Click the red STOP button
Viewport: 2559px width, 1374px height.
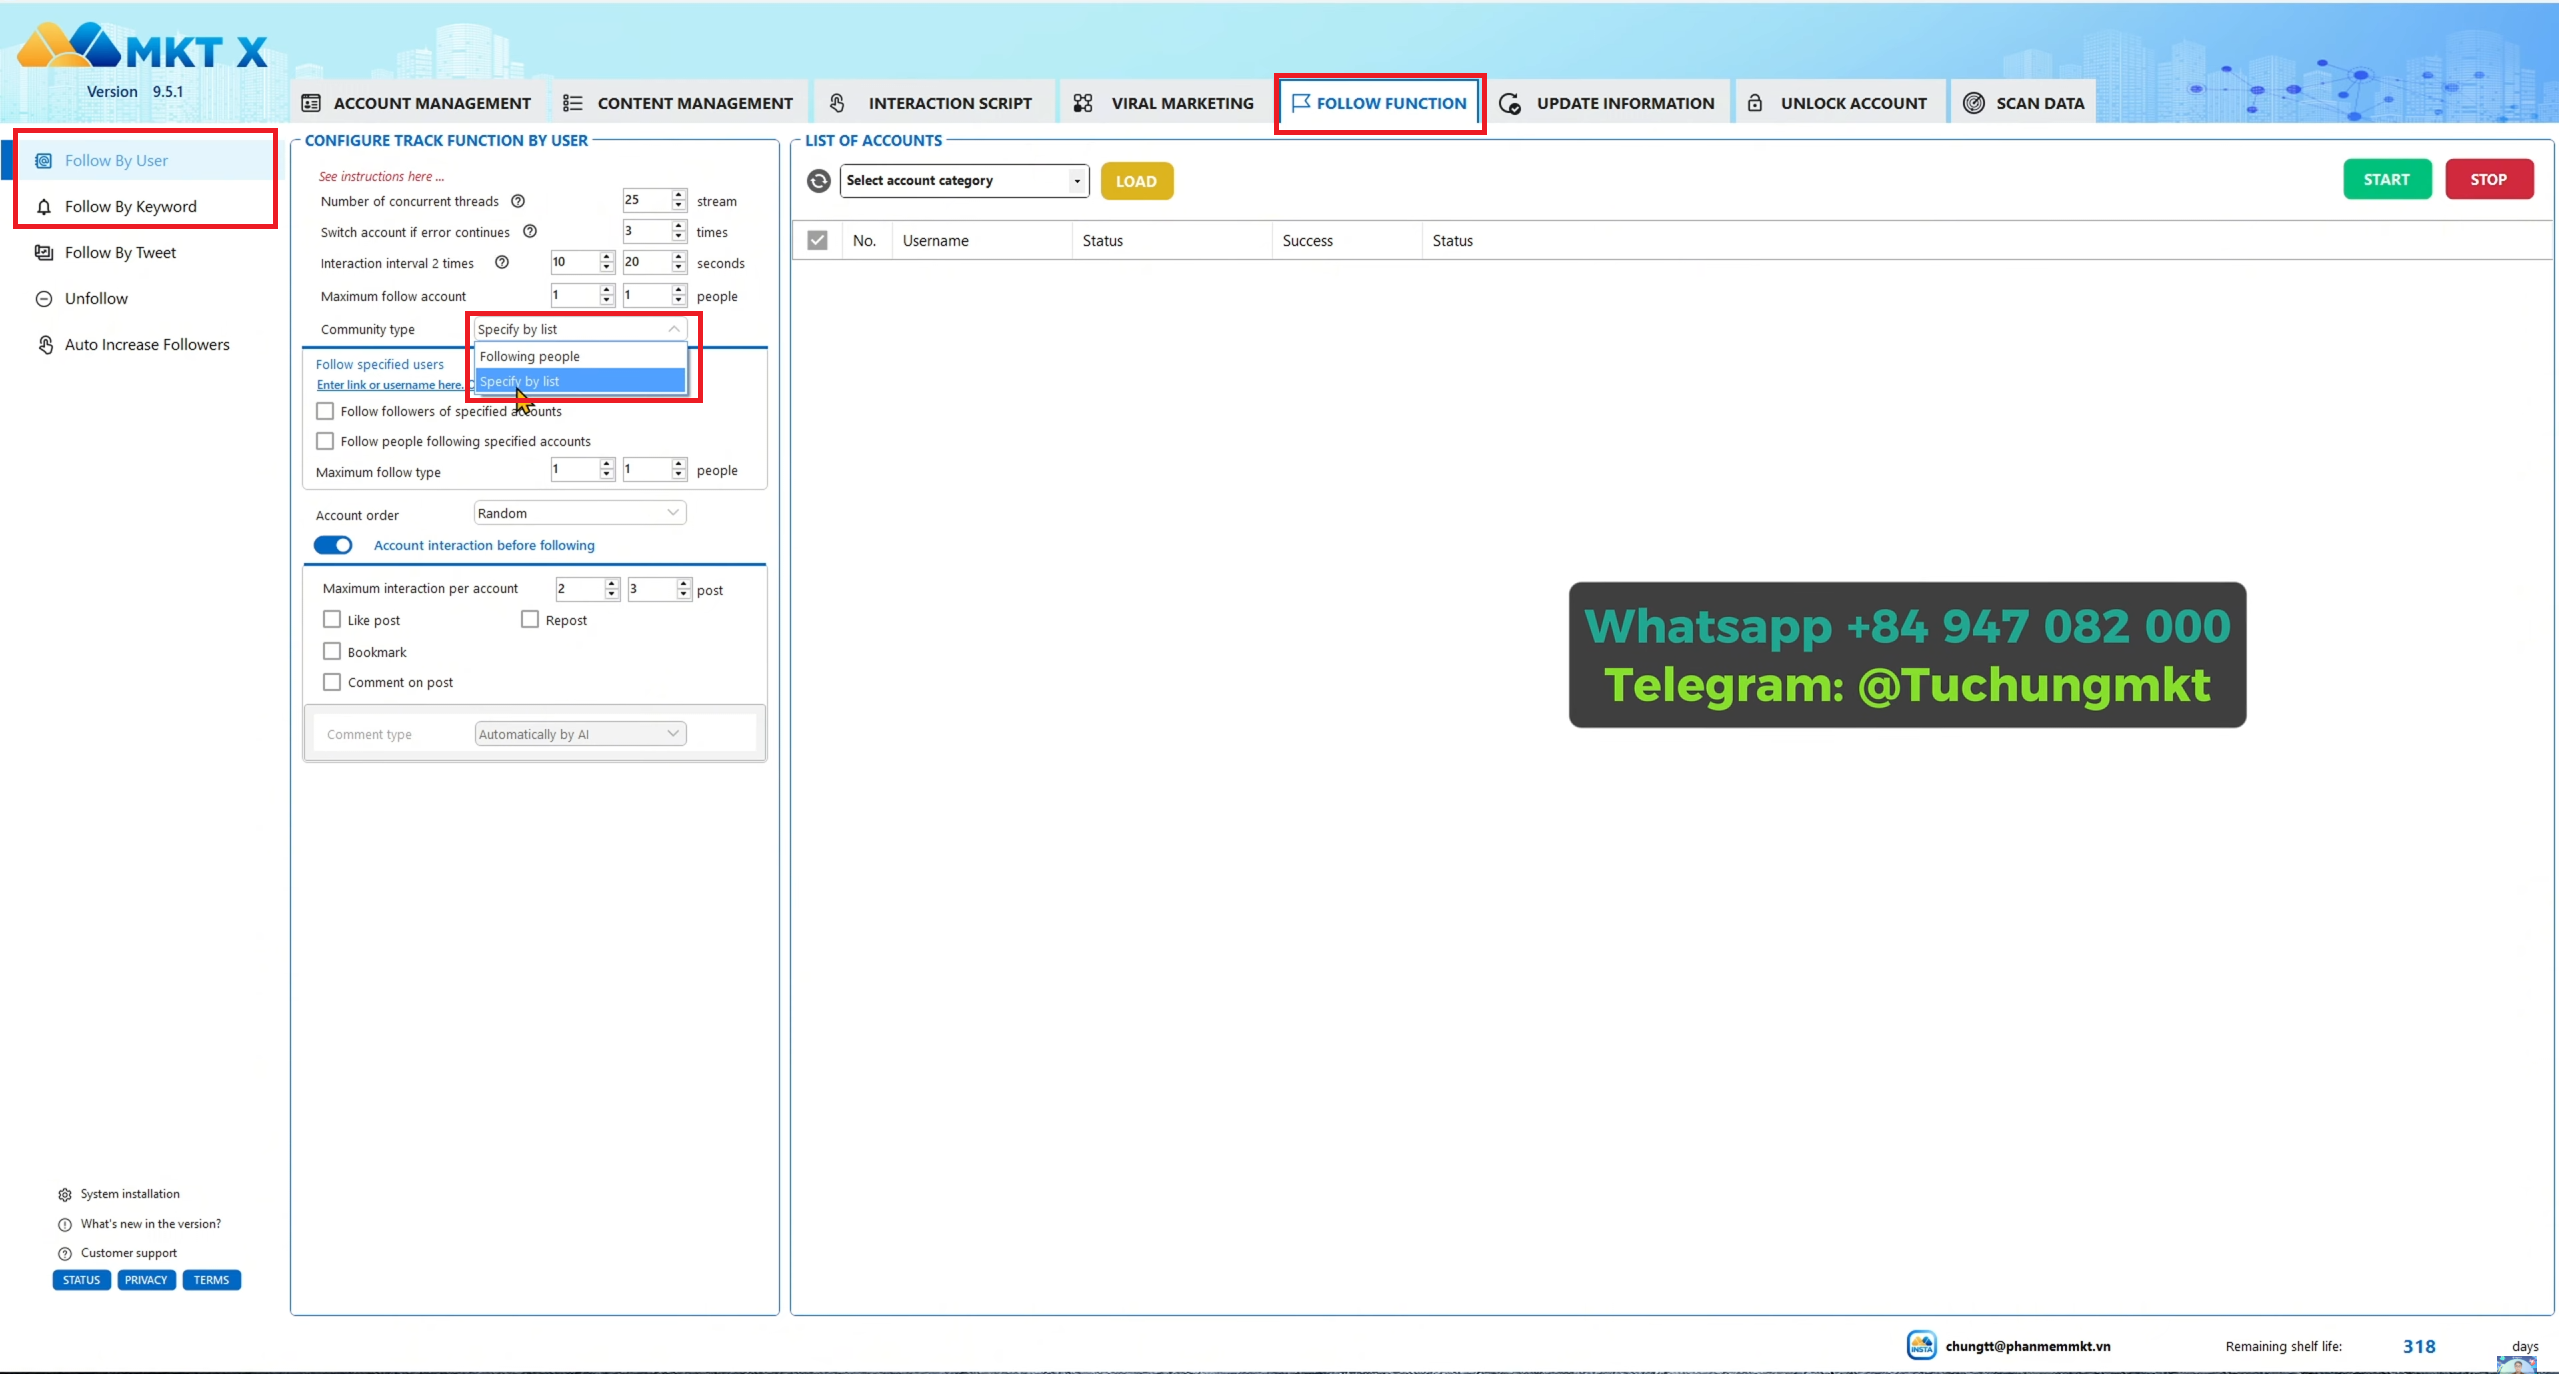click(2488, 179)
